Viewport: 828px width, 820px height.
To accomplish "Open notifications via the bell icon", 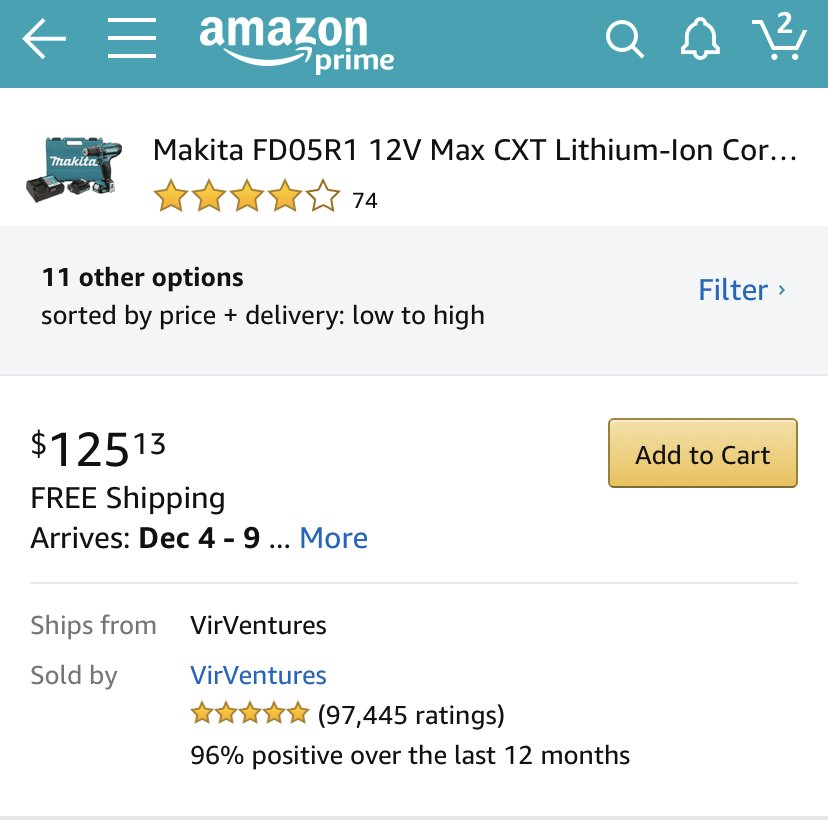I will (x=700, y=38).
